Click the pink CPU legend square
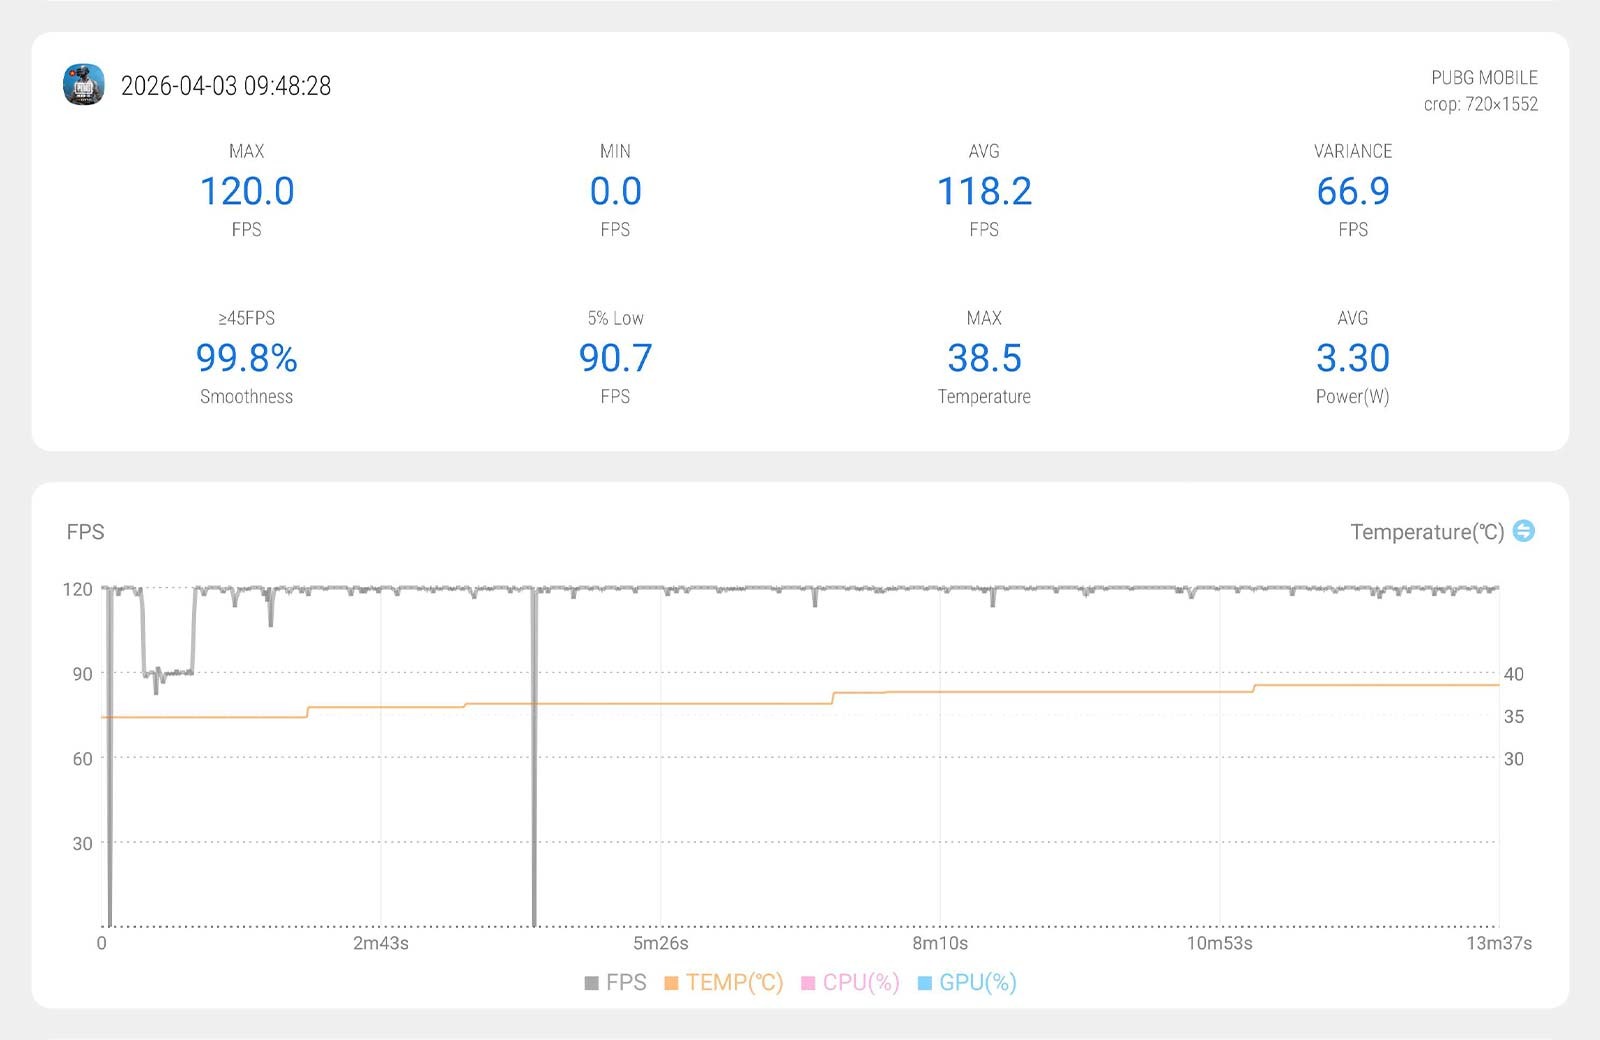 [x=808, y=983]
